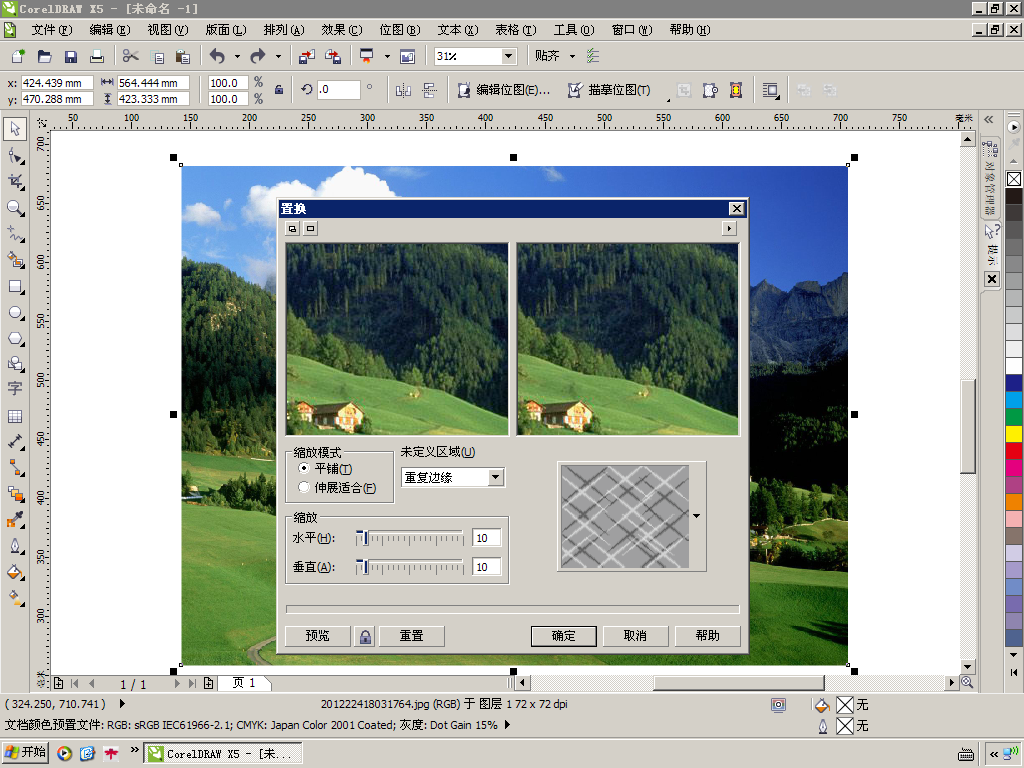Toggle the preview lock button in dialog
Image resolution: width=1024 pixels, height=768 pixels.
(x=365, y=636)
